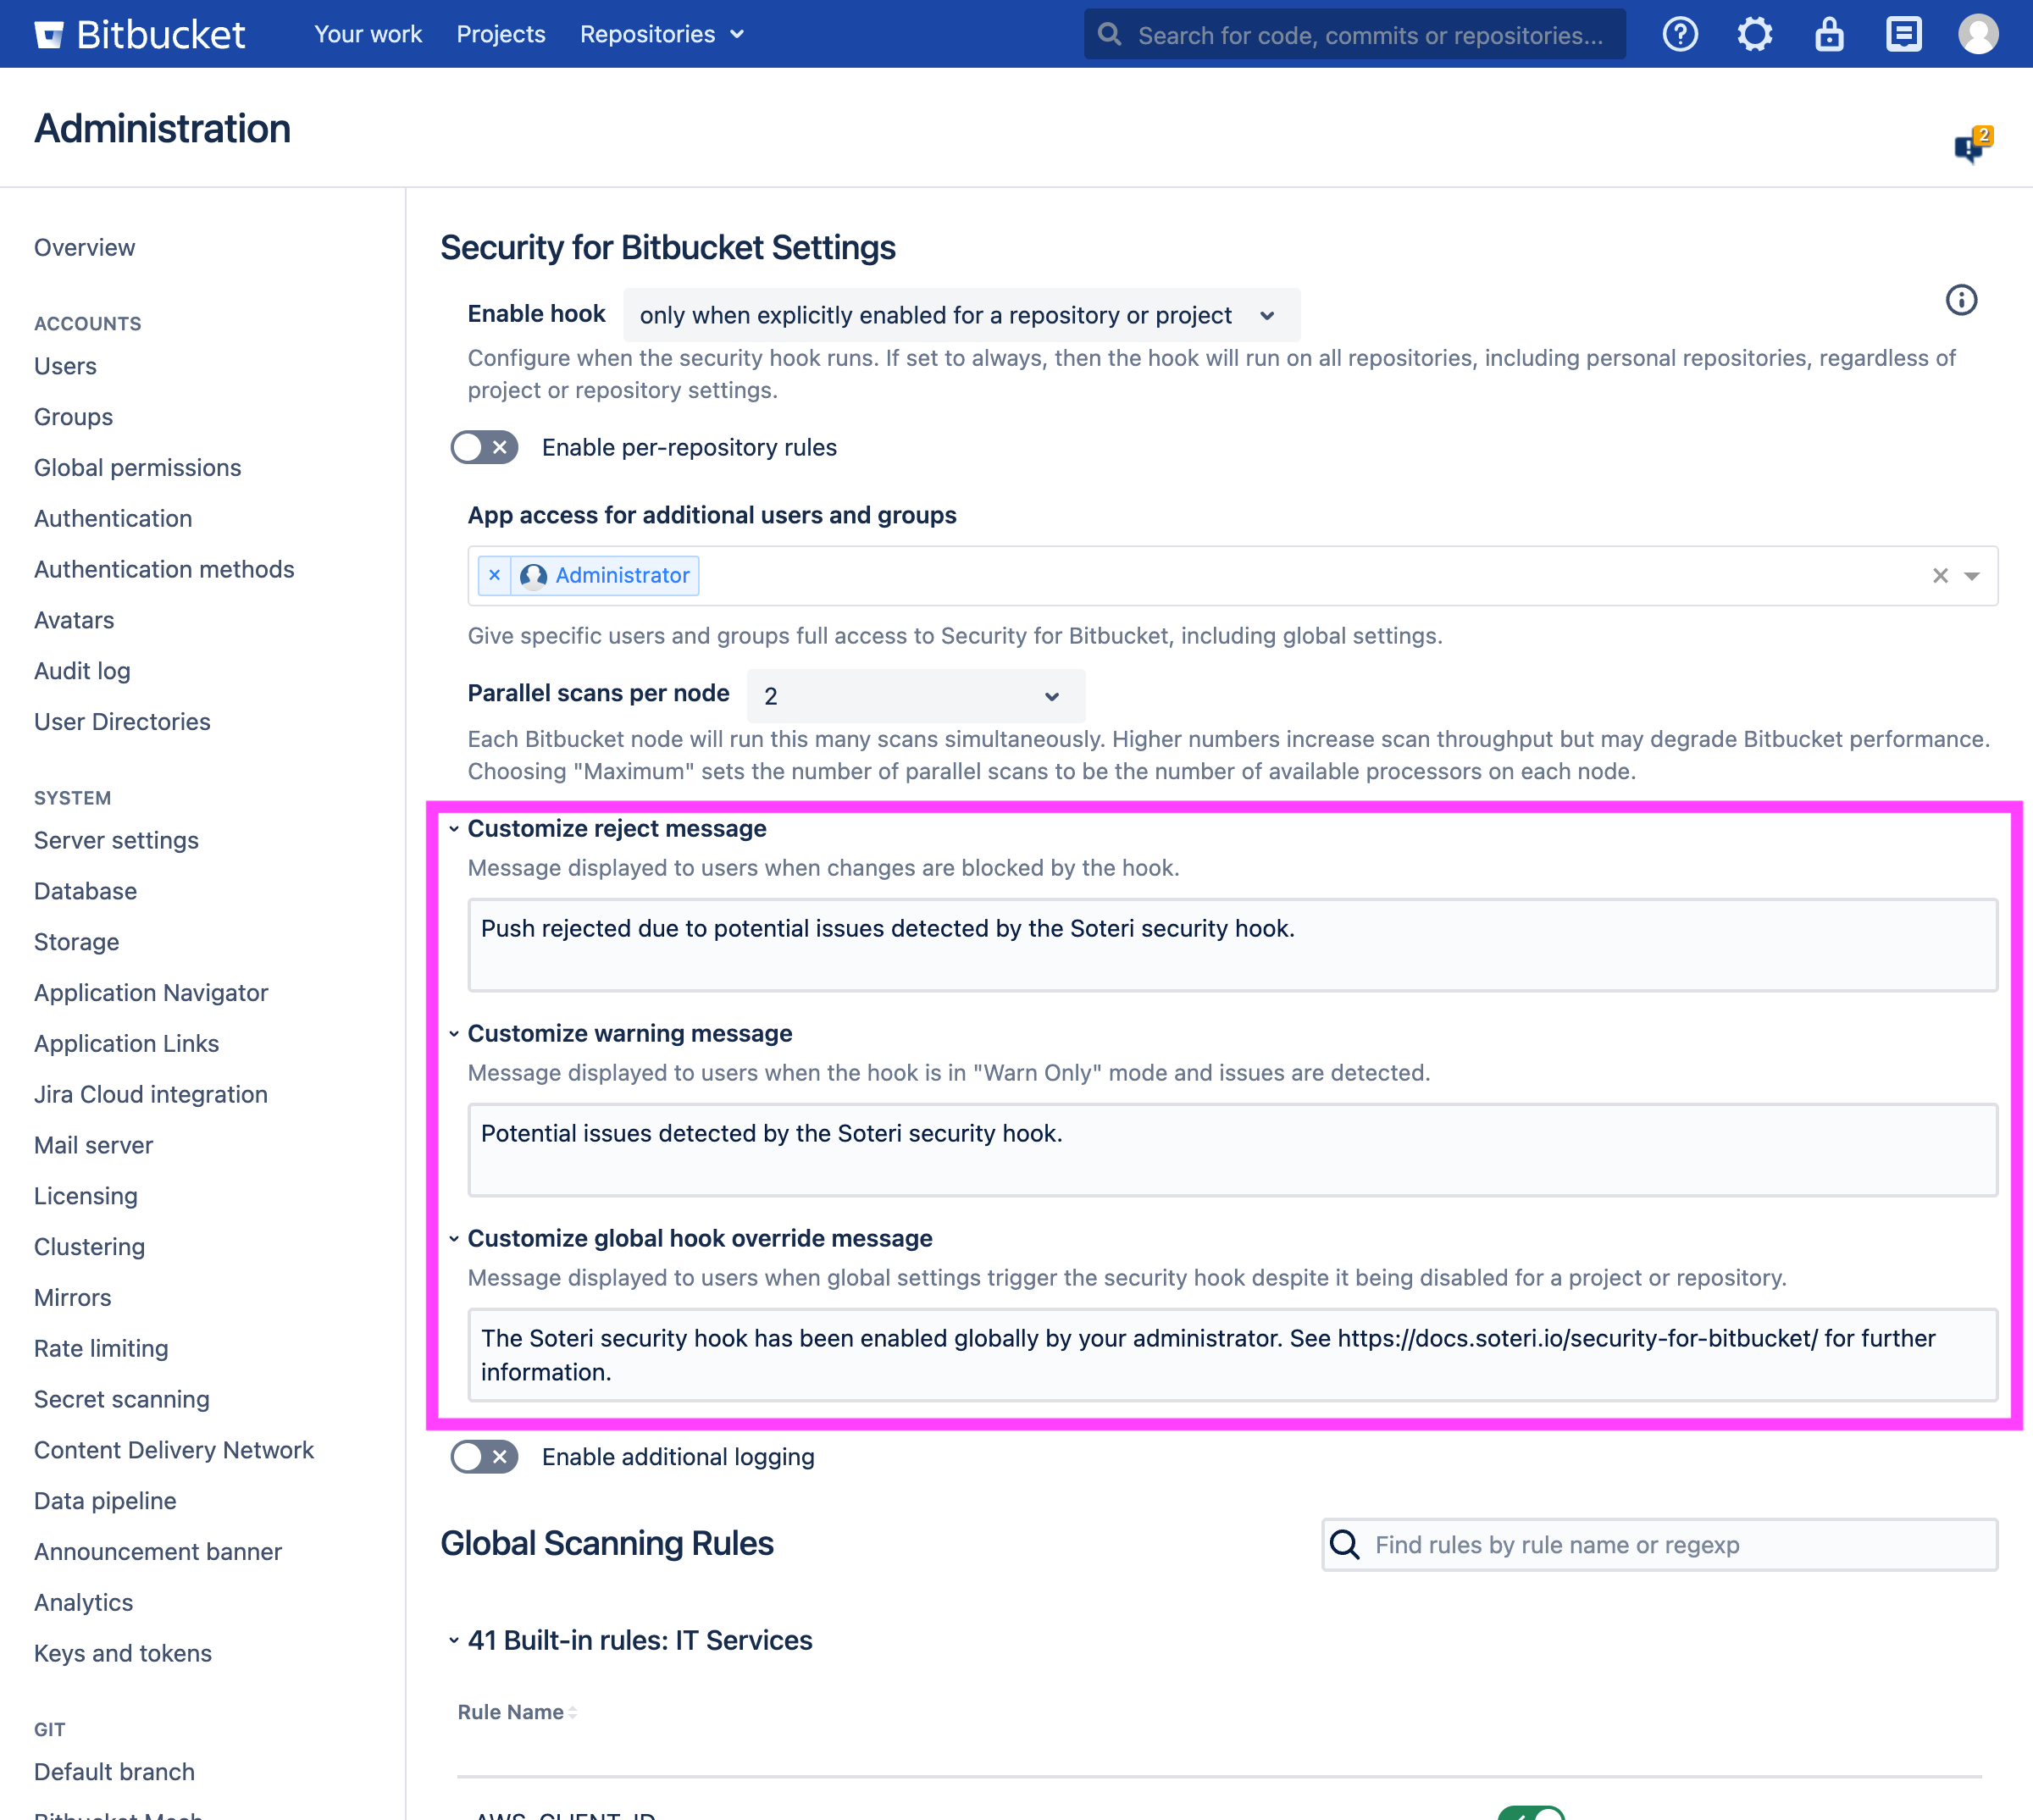This screenshot has width=2033, height=1820.
Task: Open the help question mark icon
Action: (x=1680, y=35)
